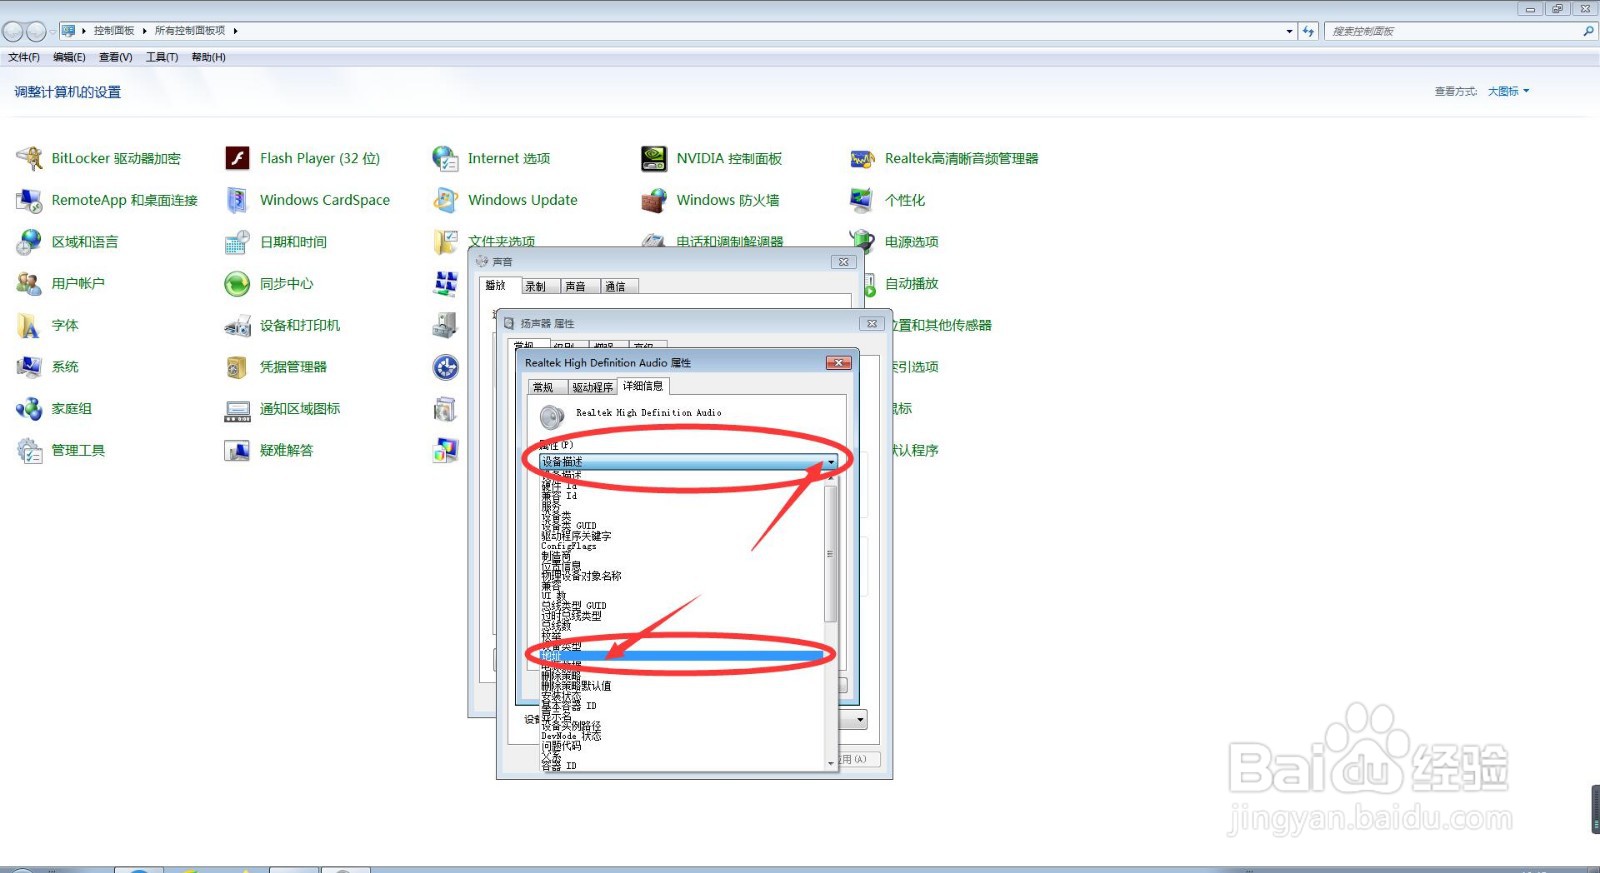The image size is (1600, 873).
Task: Switch to 常规 tab in Realtek properties
Action: tap(546, 387)
